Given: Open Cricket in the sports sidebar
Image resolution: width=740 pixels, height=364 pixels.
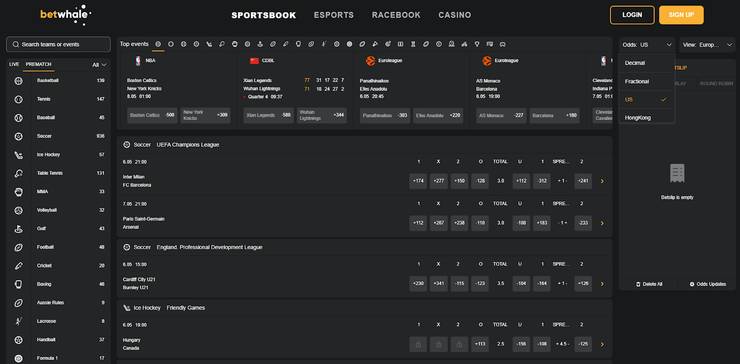Looking at the screenshot, I should (x=59, y=266).
